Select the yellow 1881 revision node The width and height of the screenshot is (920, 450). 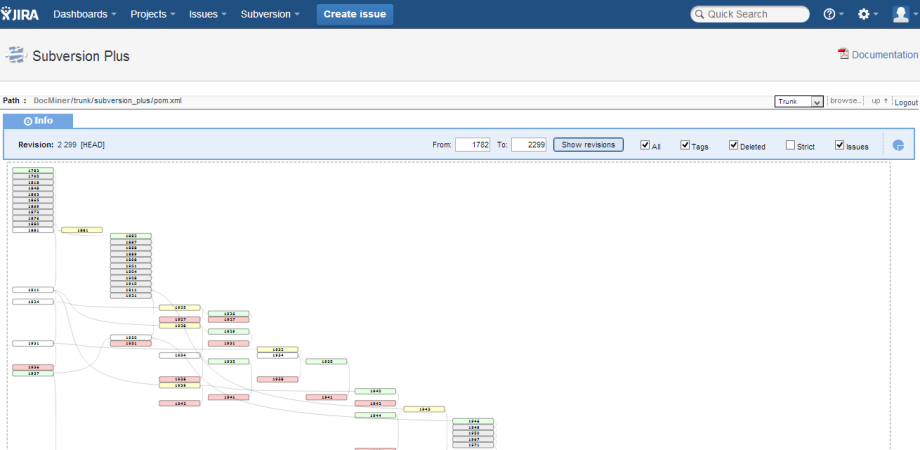pos(82,230)
